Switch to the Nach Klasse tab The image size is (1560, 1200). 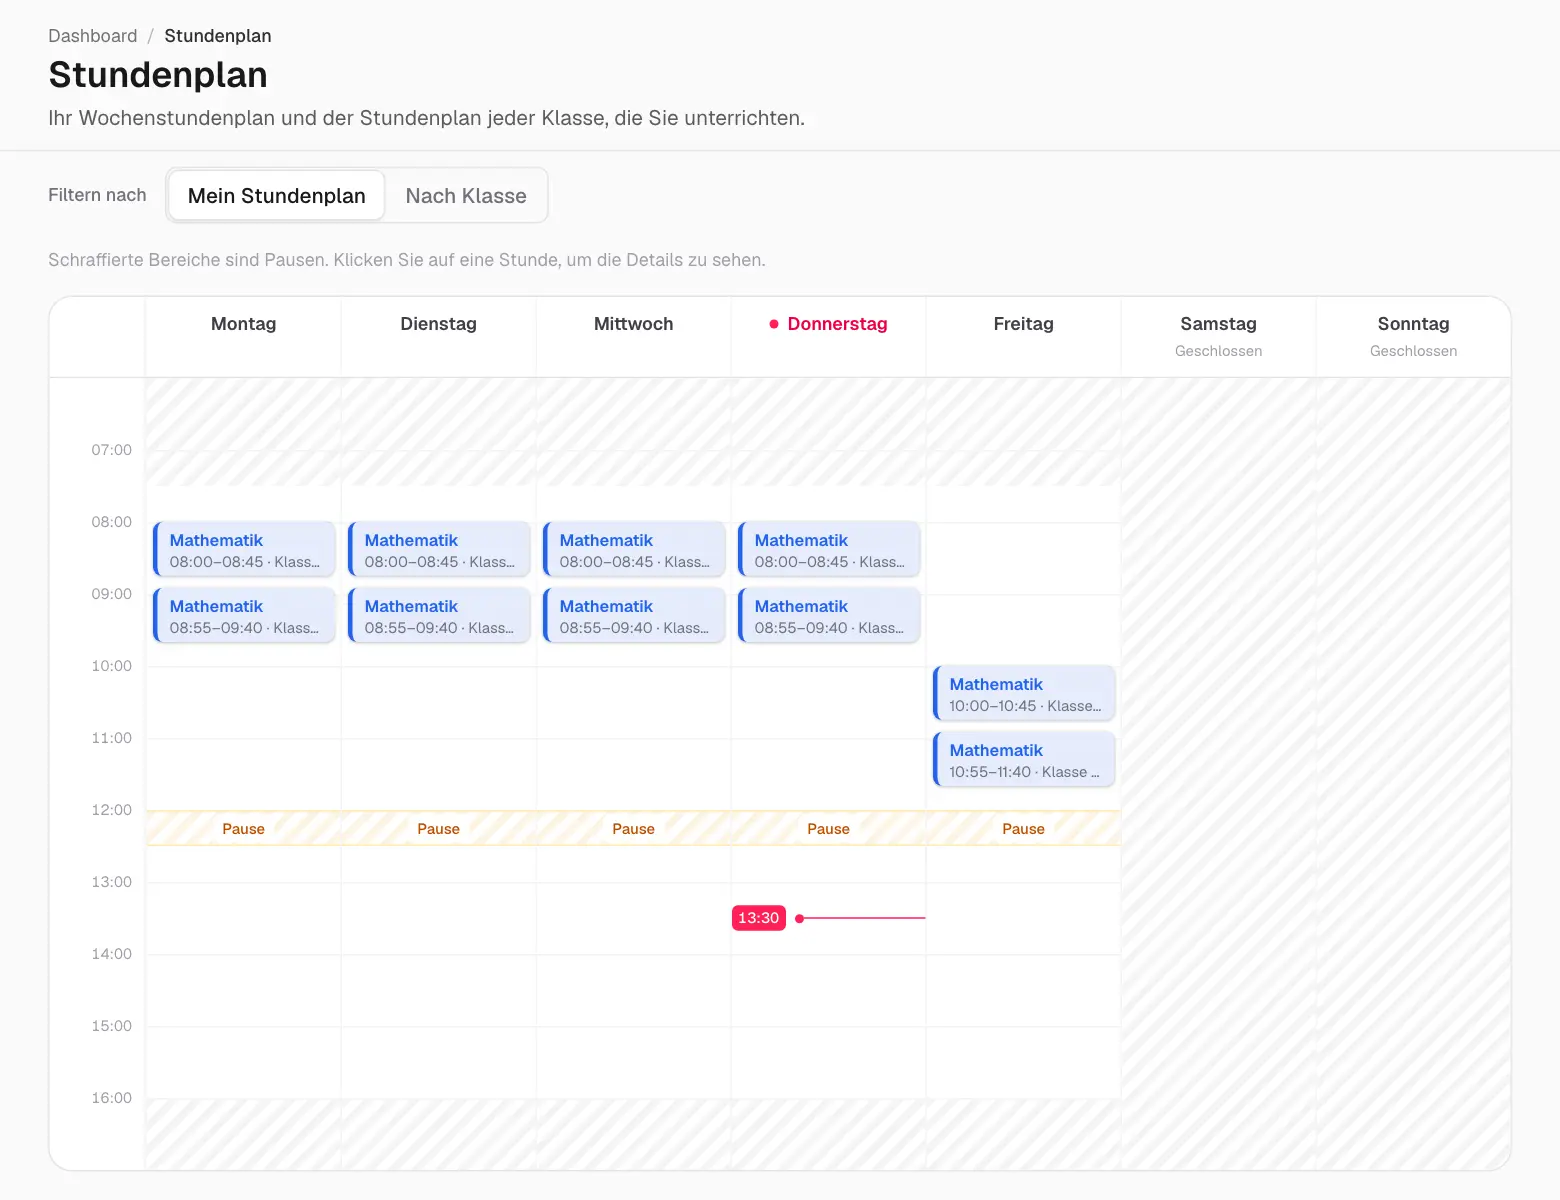point(466,195)
